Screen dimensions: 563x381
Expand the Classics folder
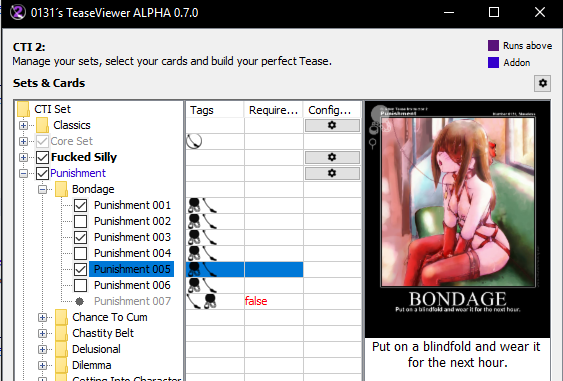[23, 125]
